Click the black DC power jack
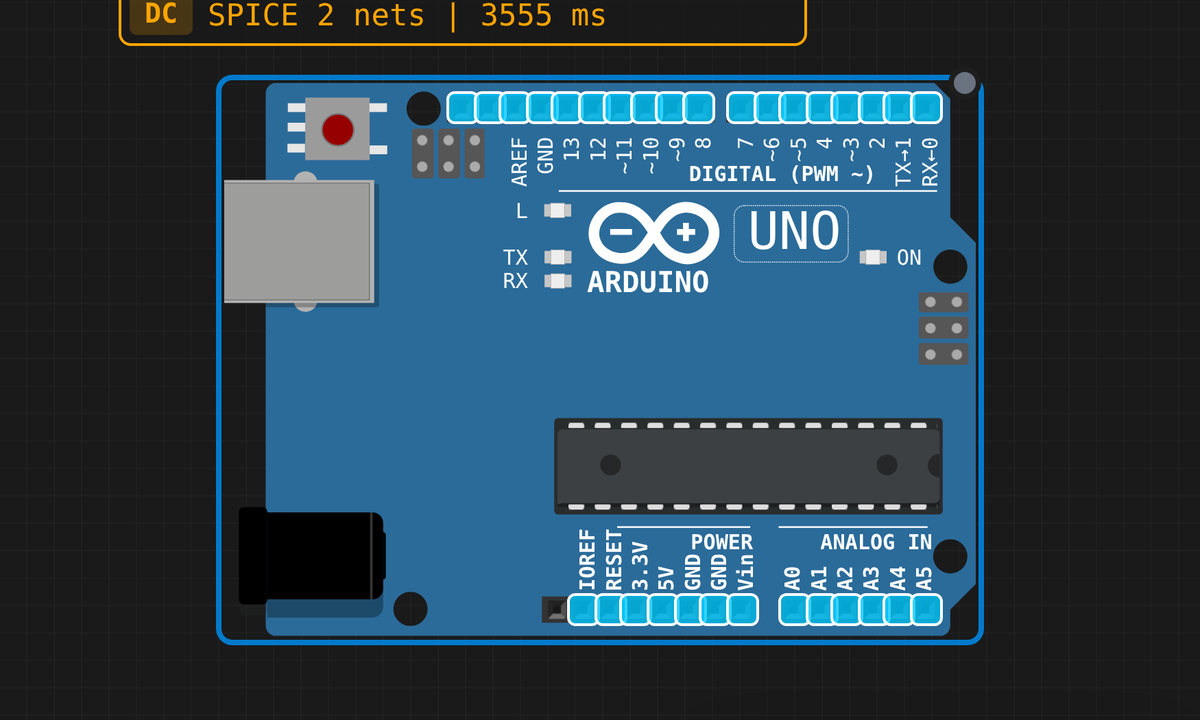Screen dimensions: 1200x720 coord(311,557)
